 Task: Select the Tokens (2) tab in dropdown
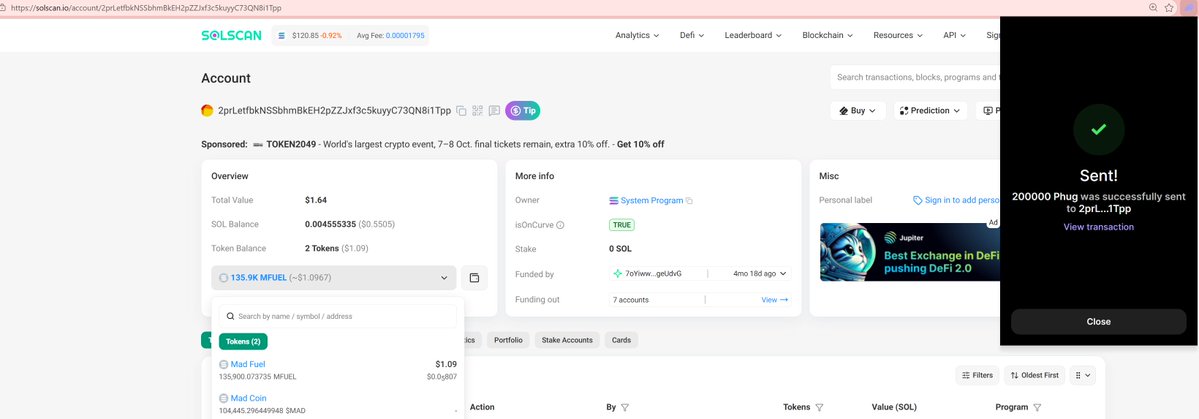(243, 342)
